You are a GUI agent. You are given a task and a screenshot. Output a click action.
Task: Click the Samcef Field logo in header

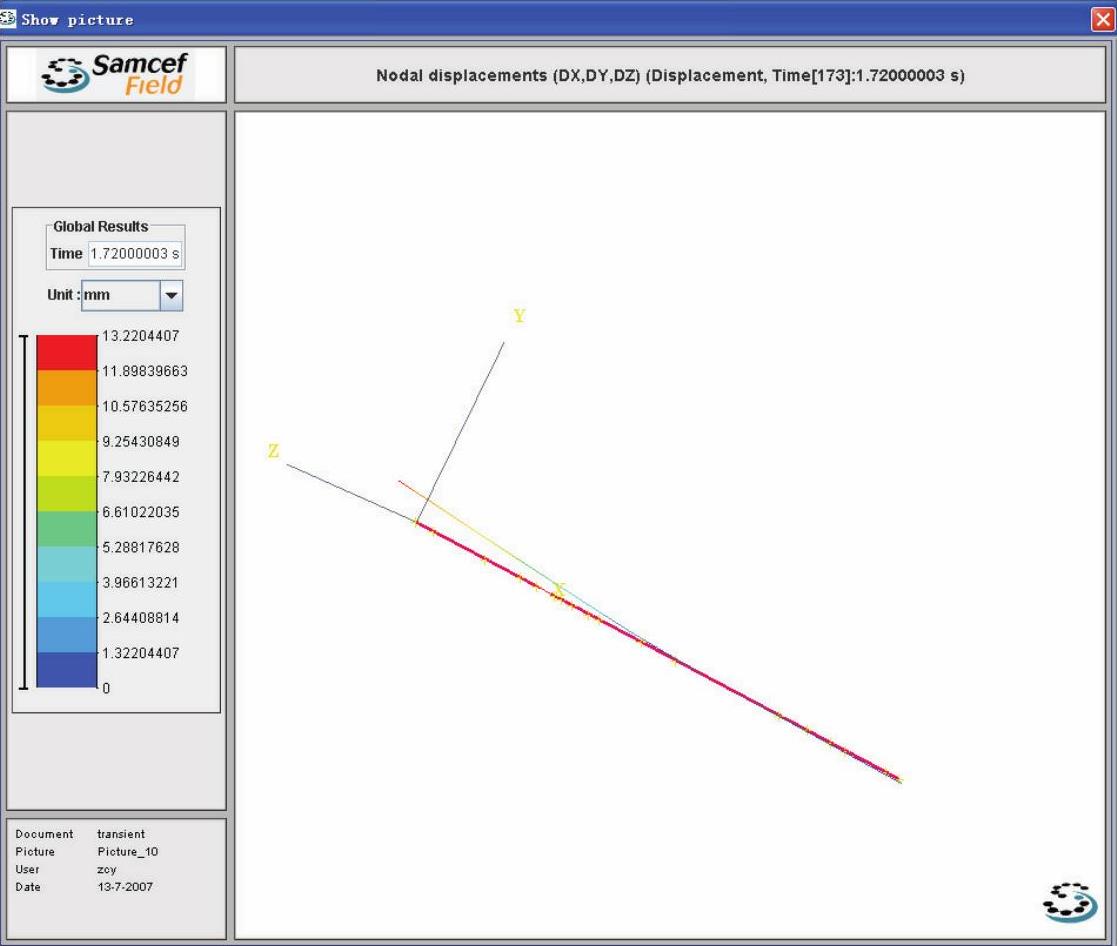click(x=116, y=74)
